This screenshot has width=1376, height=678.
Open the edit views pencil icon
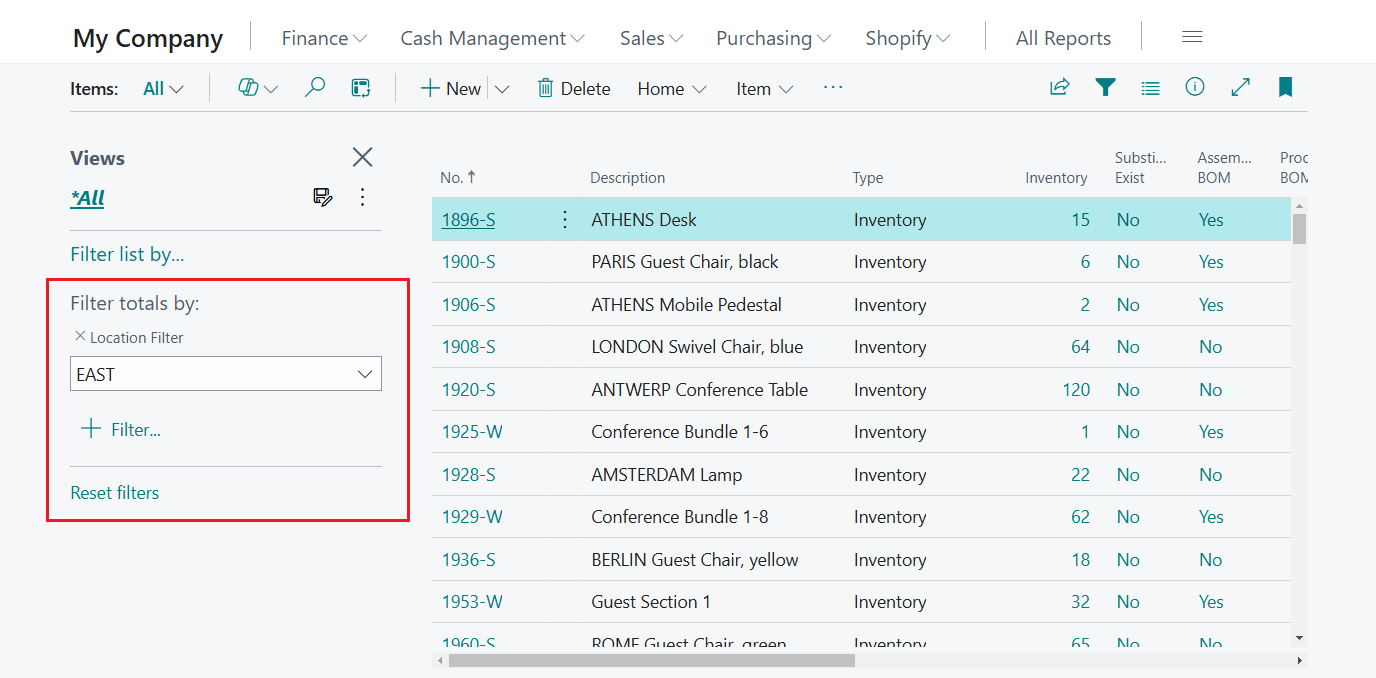[322, 197]
